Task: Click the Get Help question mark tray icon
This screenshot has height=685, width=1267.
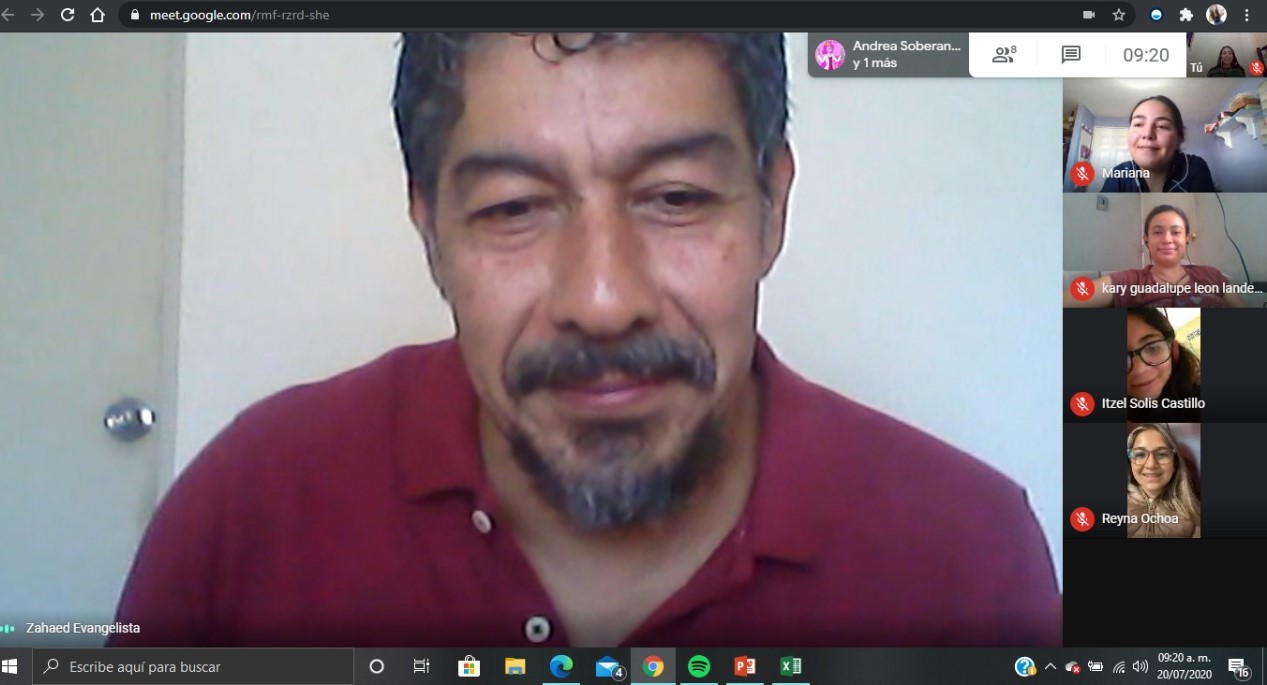Action: (x=1025, y=667)
